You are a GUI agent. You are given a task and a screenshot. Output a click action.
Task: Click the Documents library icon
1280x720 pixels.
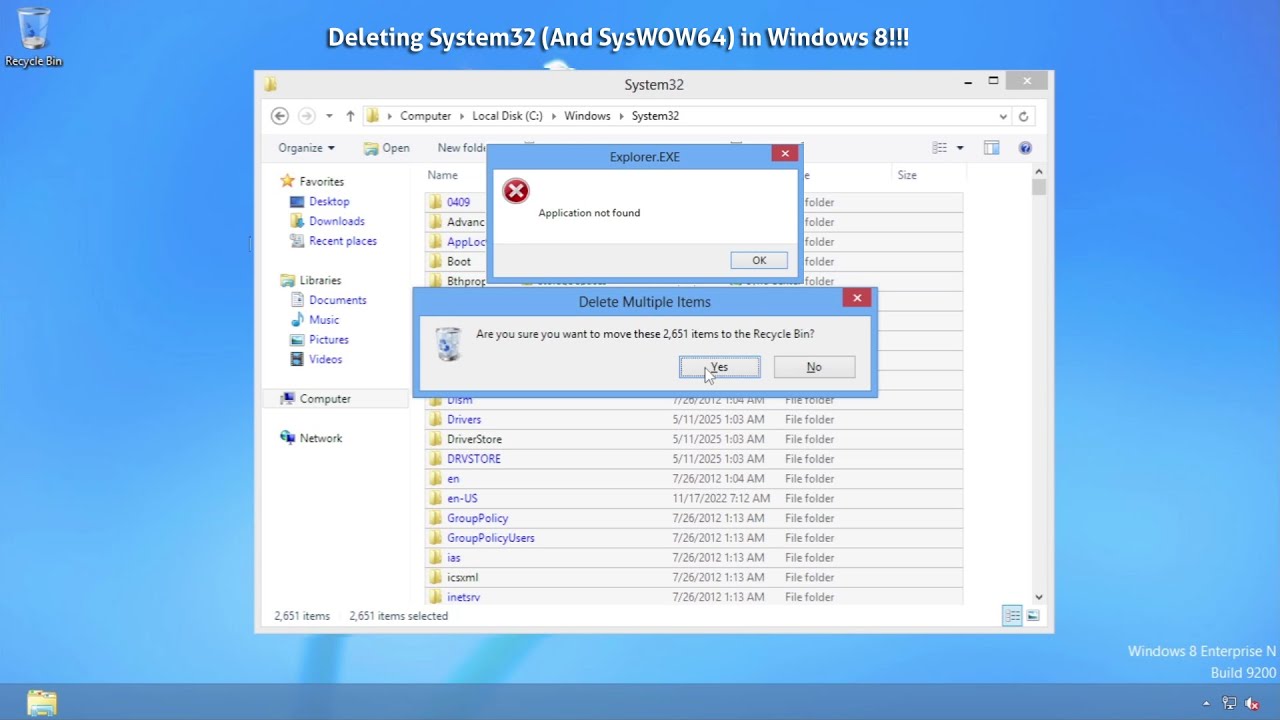(x=297, y=300)
